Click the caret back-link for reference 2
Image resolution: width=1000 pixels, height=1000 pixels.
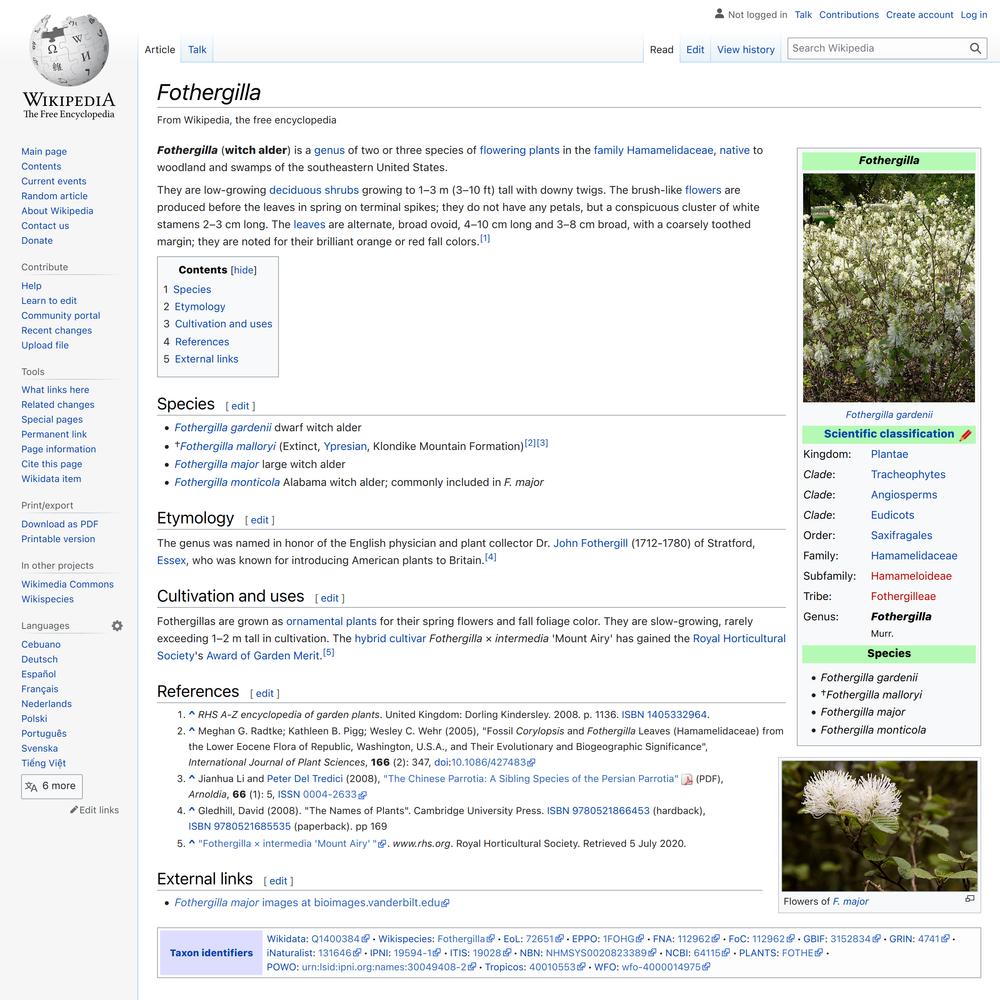coord(191,730)
